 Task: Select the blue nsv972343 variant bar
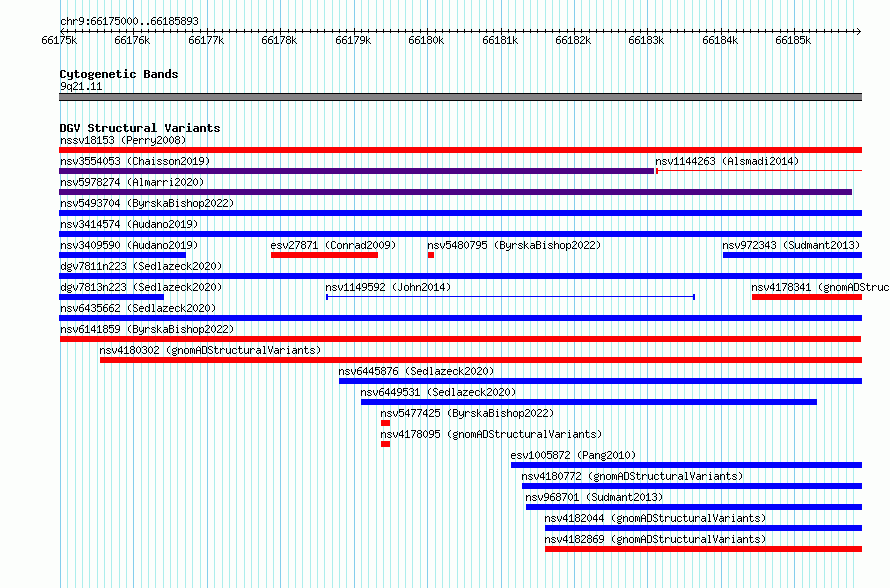pyautogui.click(x=792, y=255)
